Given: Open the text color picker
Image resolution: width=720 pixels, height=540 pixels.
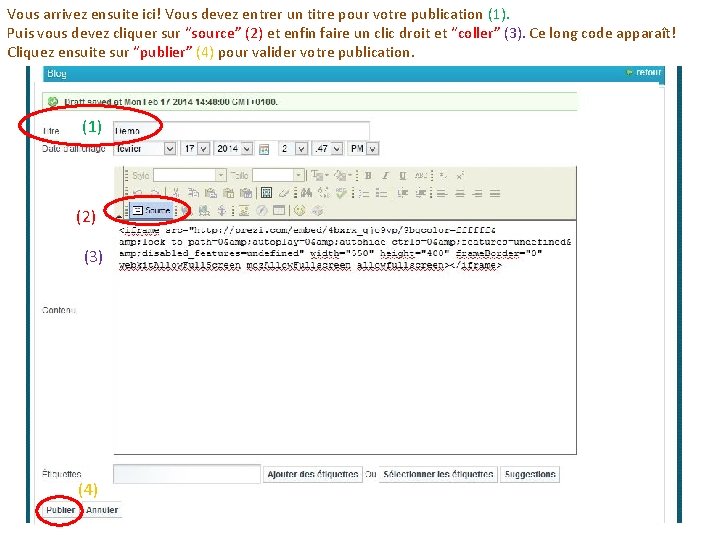Looking at the screenshot, I should coord(320,175).
